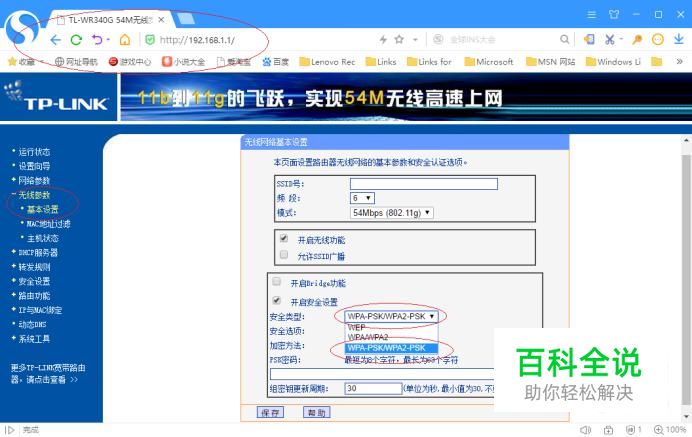
Task: Click the 保存 save button
Action: point(270,412)
